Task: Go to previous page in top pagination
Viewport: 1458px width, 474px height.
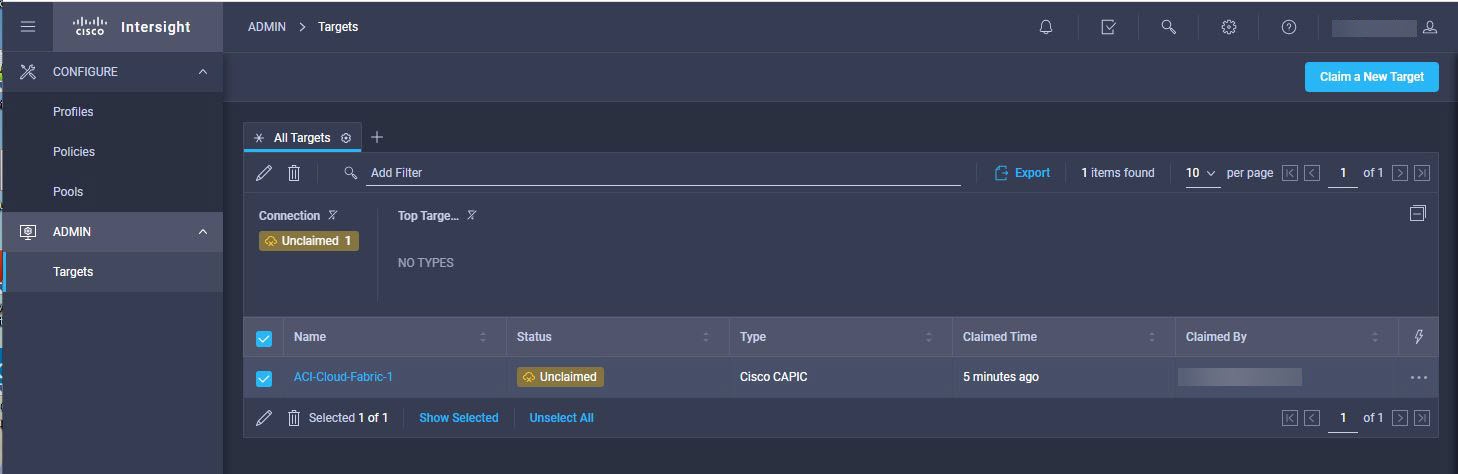Action: tap(1312, 173)
